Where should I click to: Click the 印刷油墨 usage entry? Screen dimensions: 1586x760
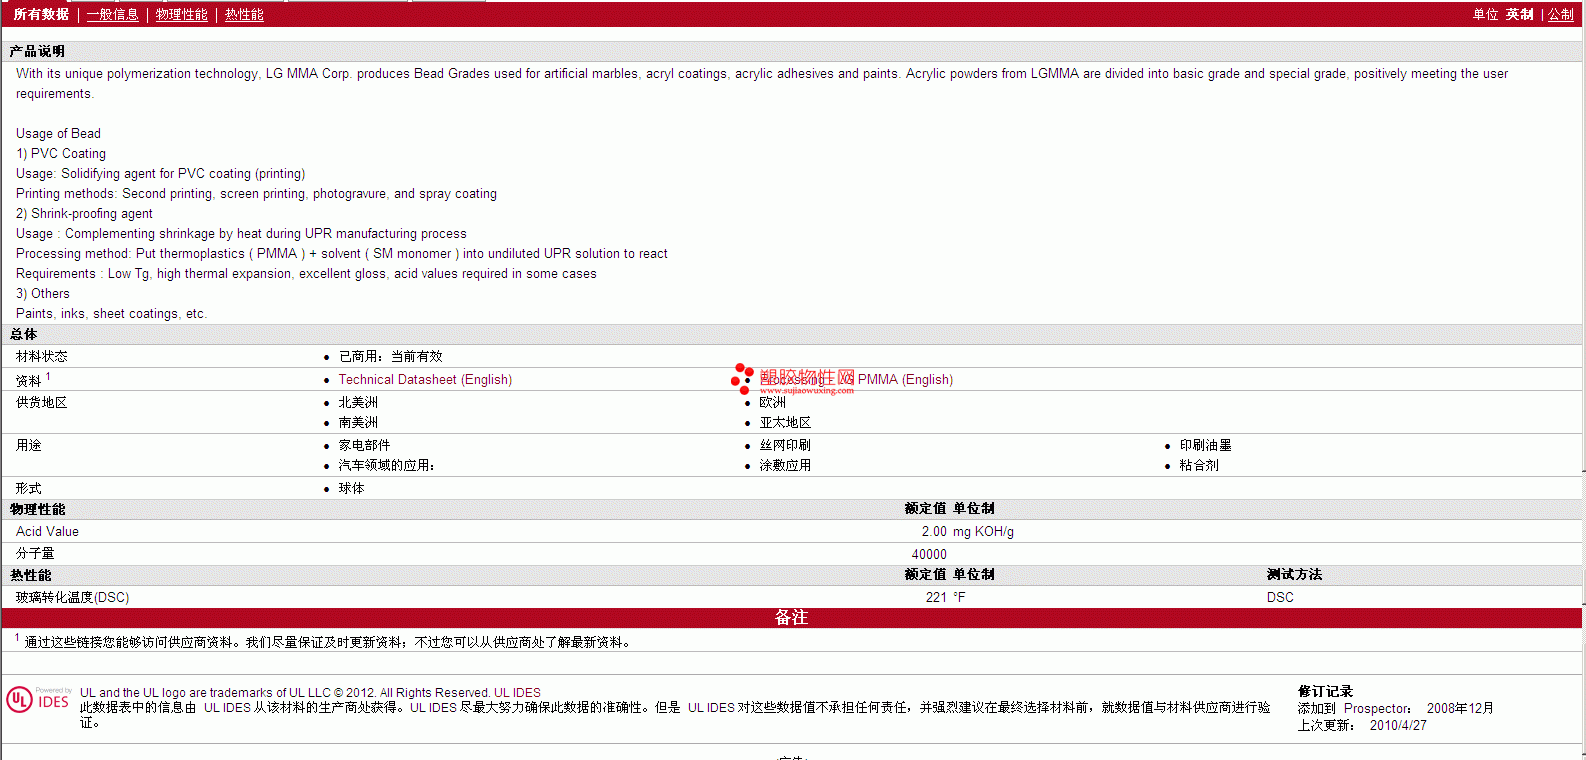click(x=1205, y=445)
